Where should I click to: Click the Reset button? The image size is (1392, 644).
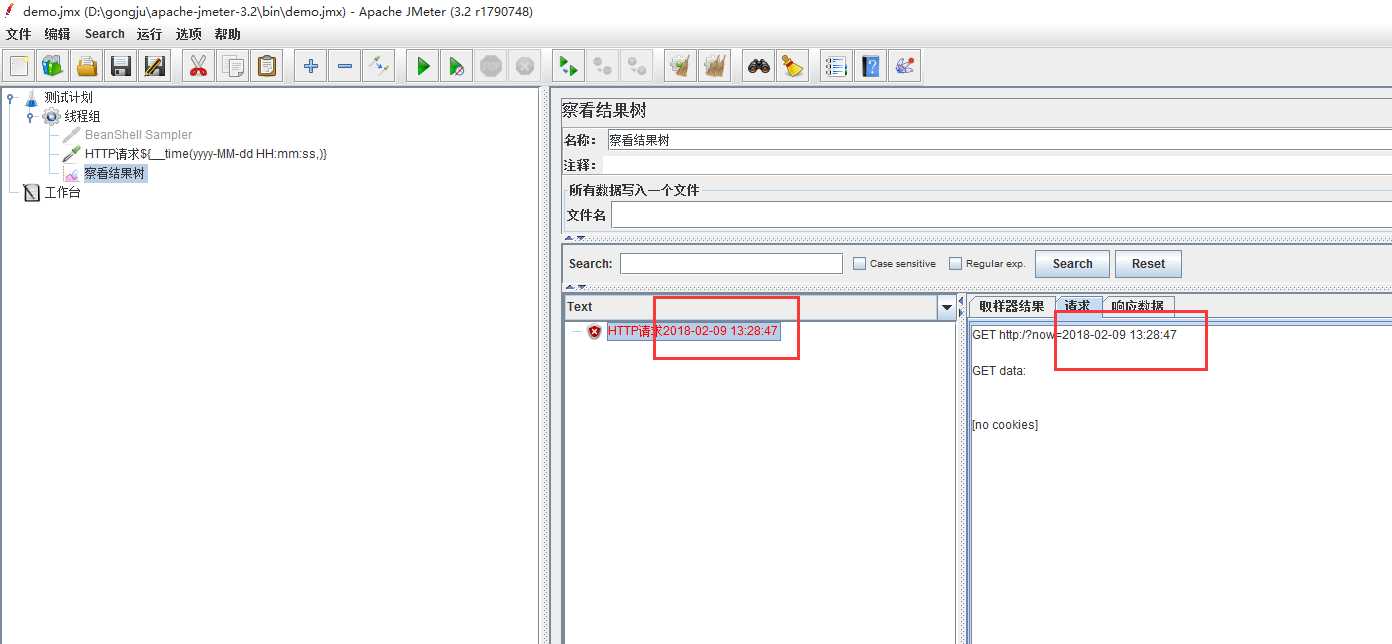click(x=1148, y=264)
